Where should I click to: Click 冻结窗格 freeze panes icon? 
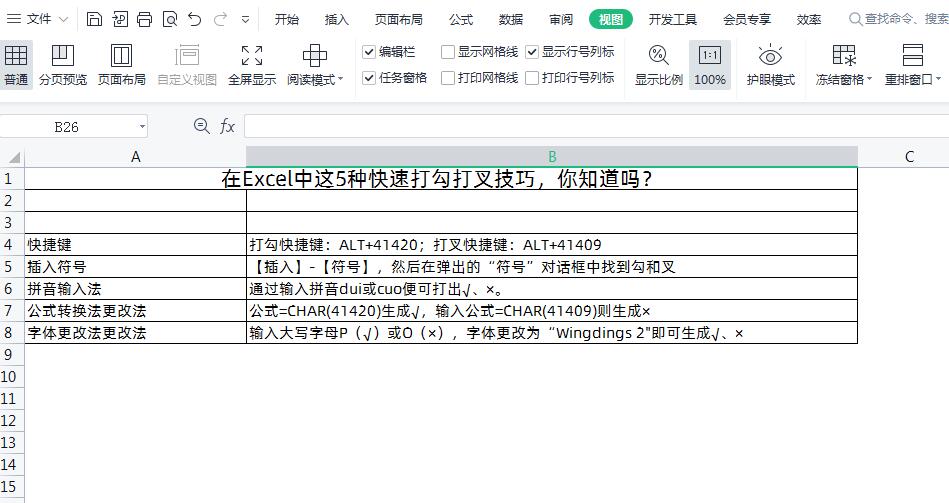844,55
